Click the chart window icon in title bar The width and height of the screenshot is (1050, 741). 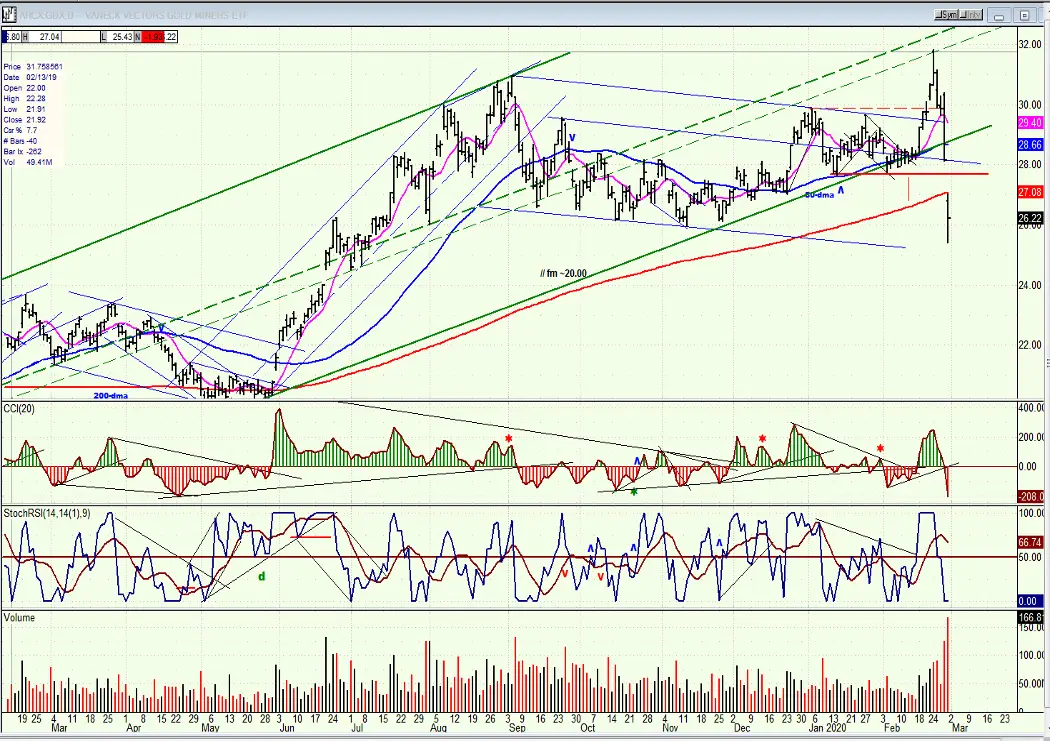(x=9, y=14)
